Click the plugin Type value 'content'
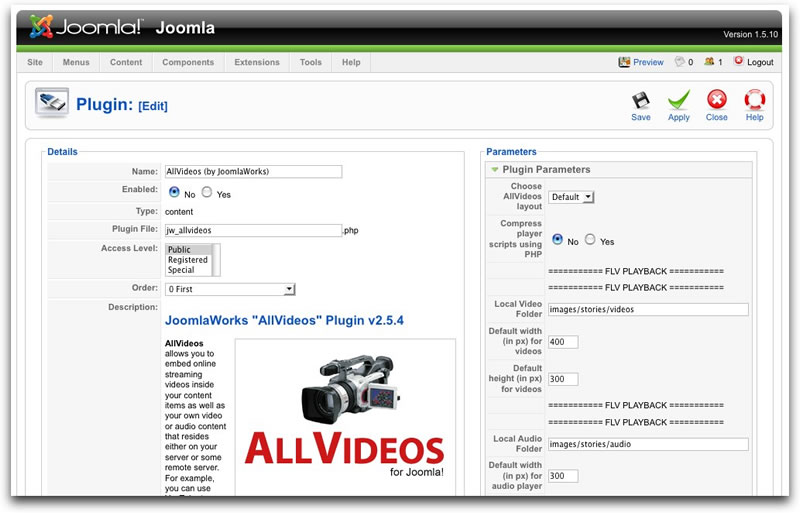800x513 pixels. [x=179, y=212]
